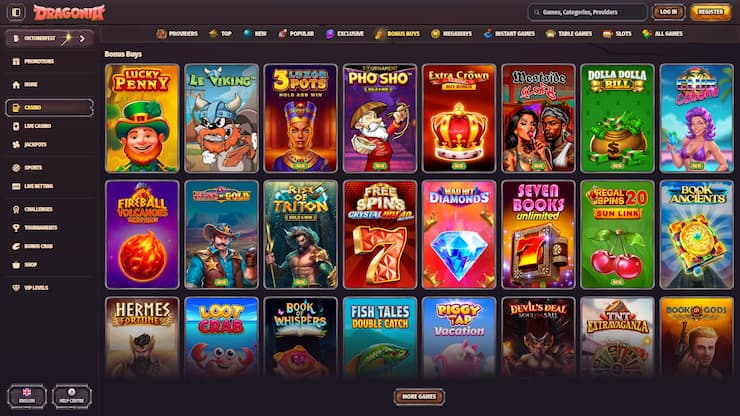Focus the games search field
Image resolution: width=740 pixels, height=416 pixels.
pyautogui.click(x=588, y=12)
